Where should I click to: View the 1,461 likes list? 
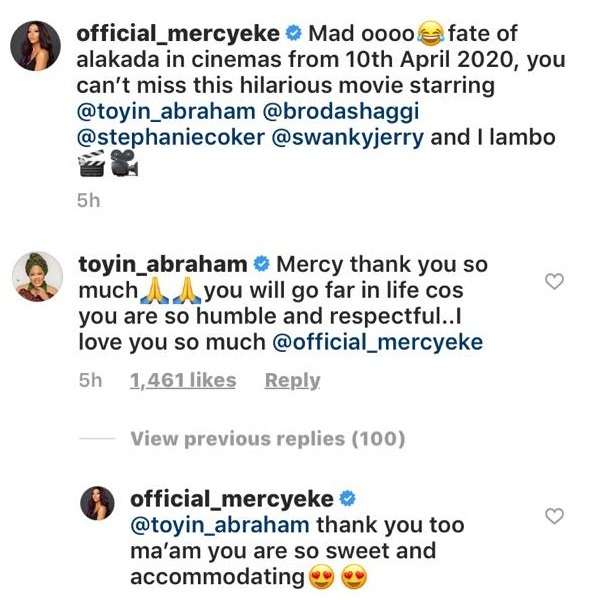(183, 380)
